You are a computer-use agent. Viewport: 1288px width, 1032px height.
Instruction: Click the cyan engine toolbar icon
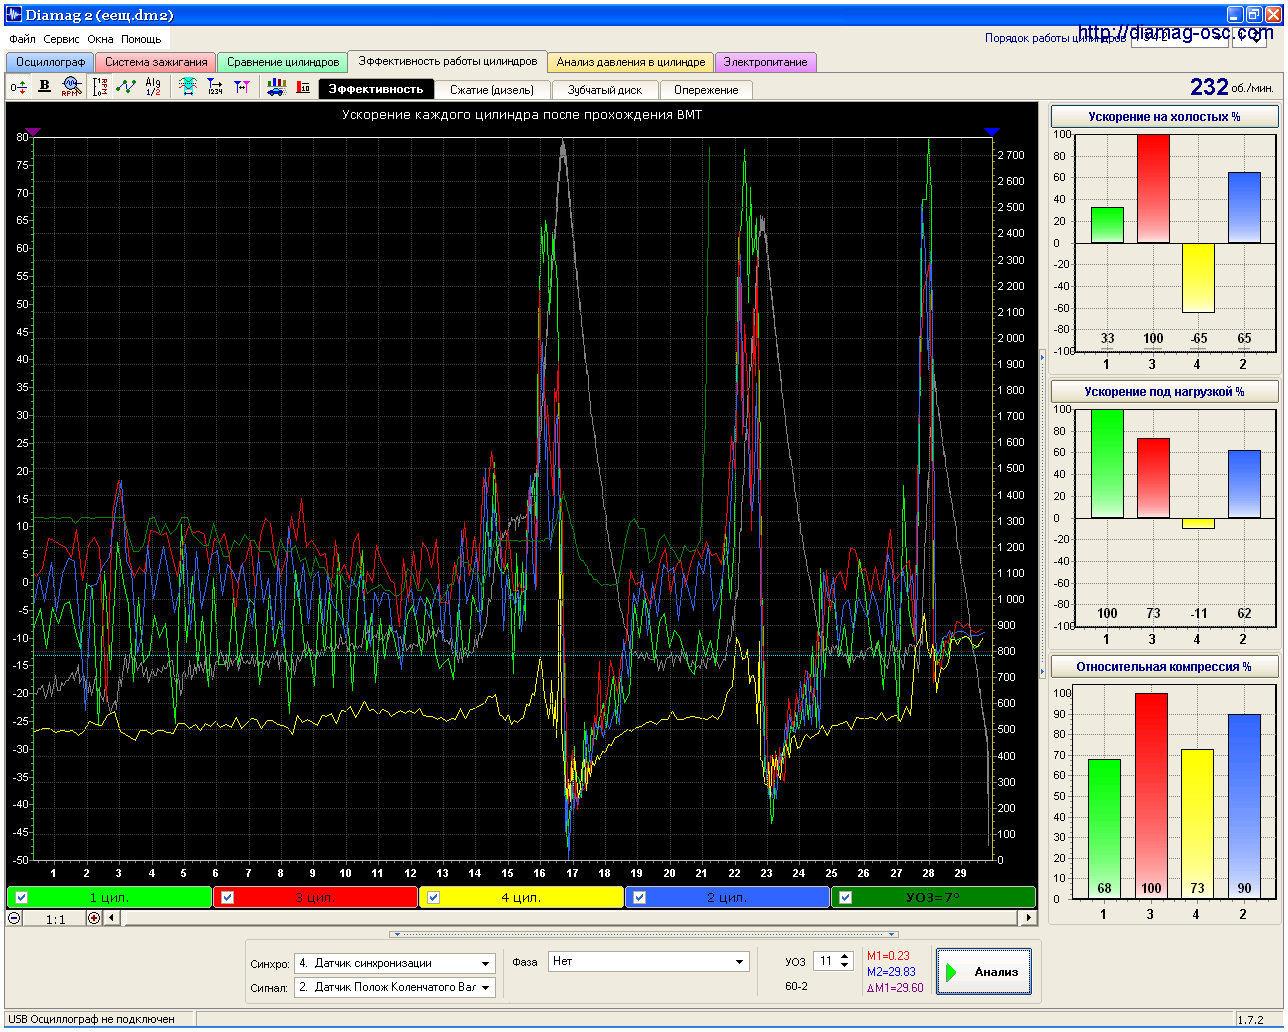tap(187, 87)
